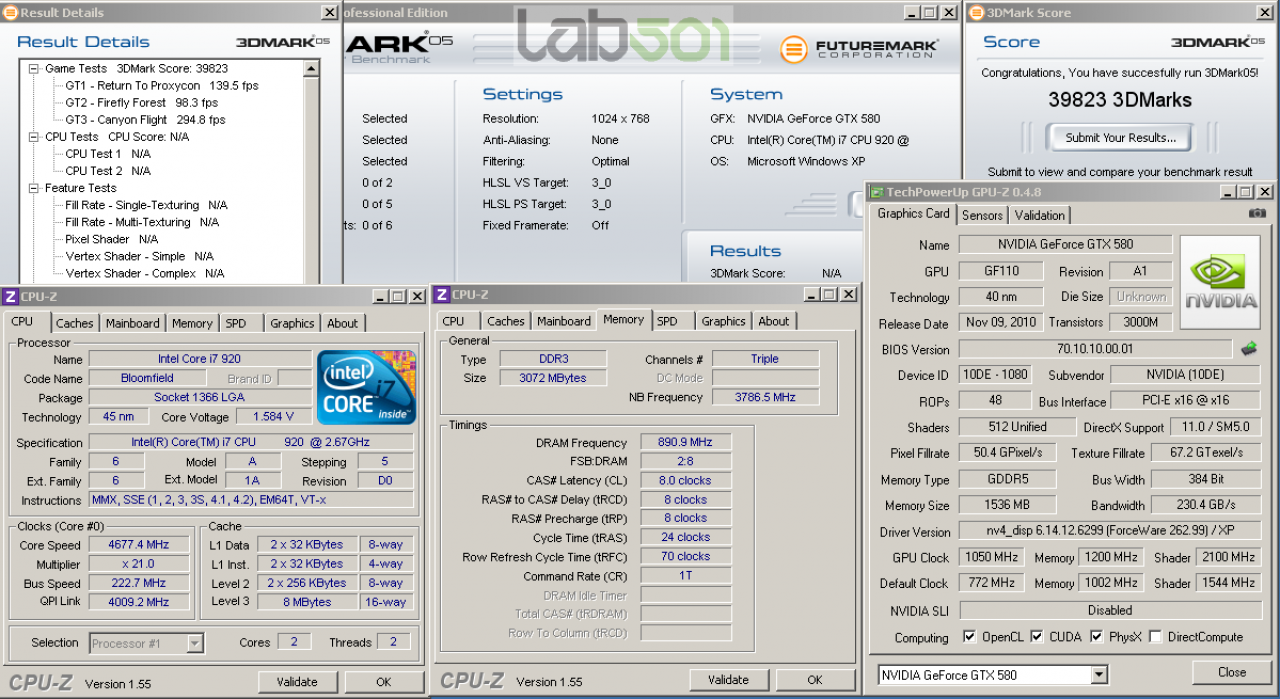Enable the OpenCL checkbox
Image resolution: width=1280 pixels, height=699 pixels.
(969, 636)
